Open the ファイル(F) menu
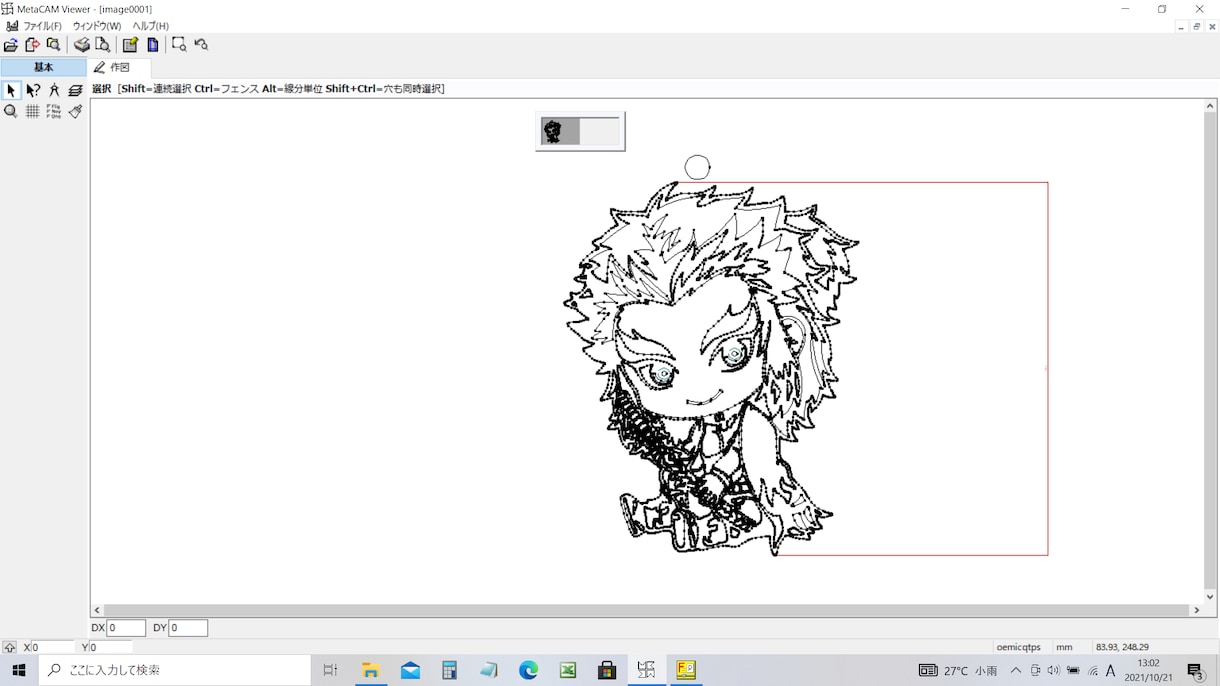Image resolution: width=1220 pixels, height=686 pixels. 42,26
